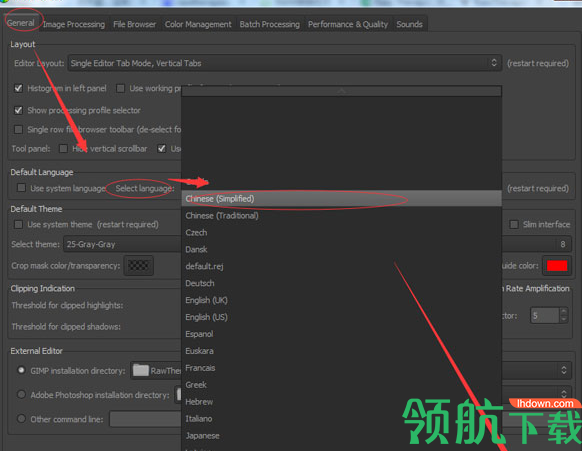Toggle Histogram in left panel checkbox

[18, 88]
